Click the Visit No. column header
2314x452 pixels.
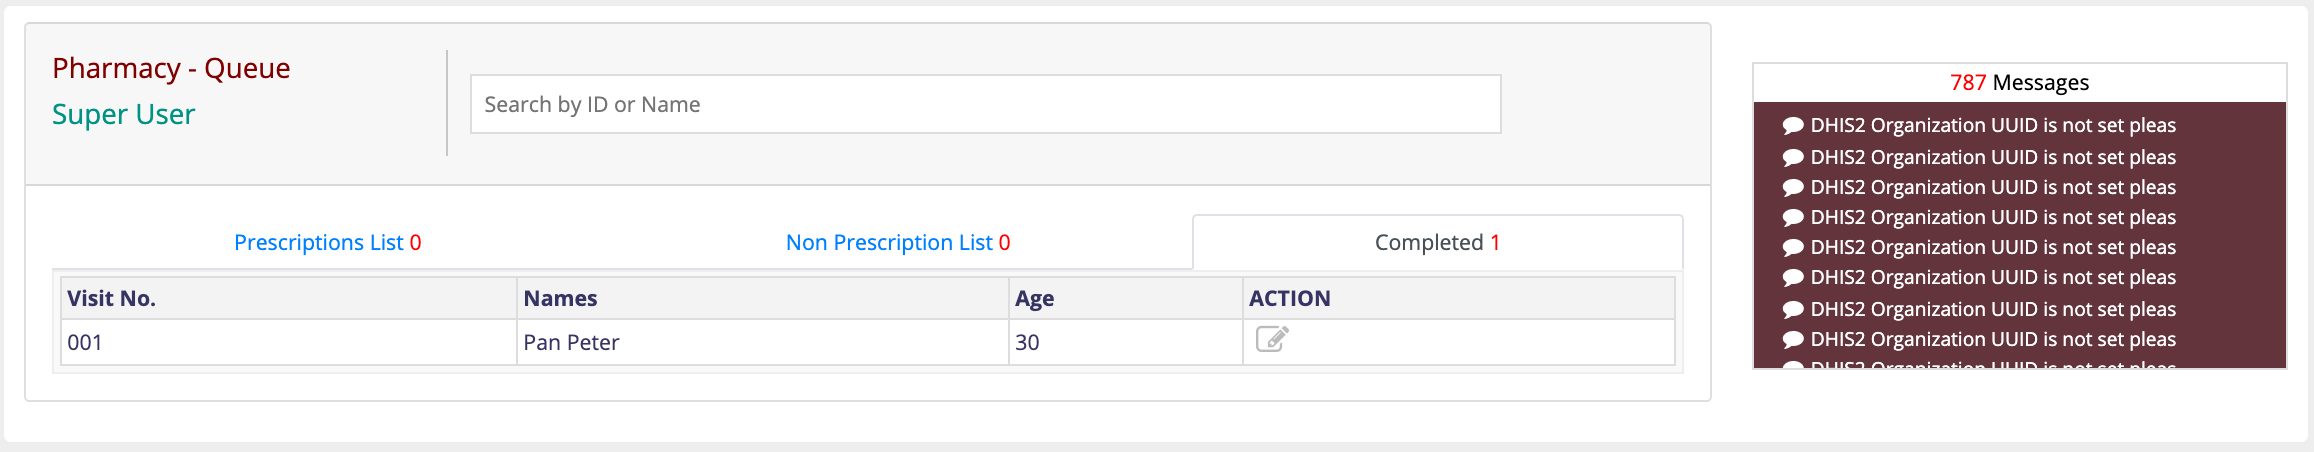pos(111,298)
